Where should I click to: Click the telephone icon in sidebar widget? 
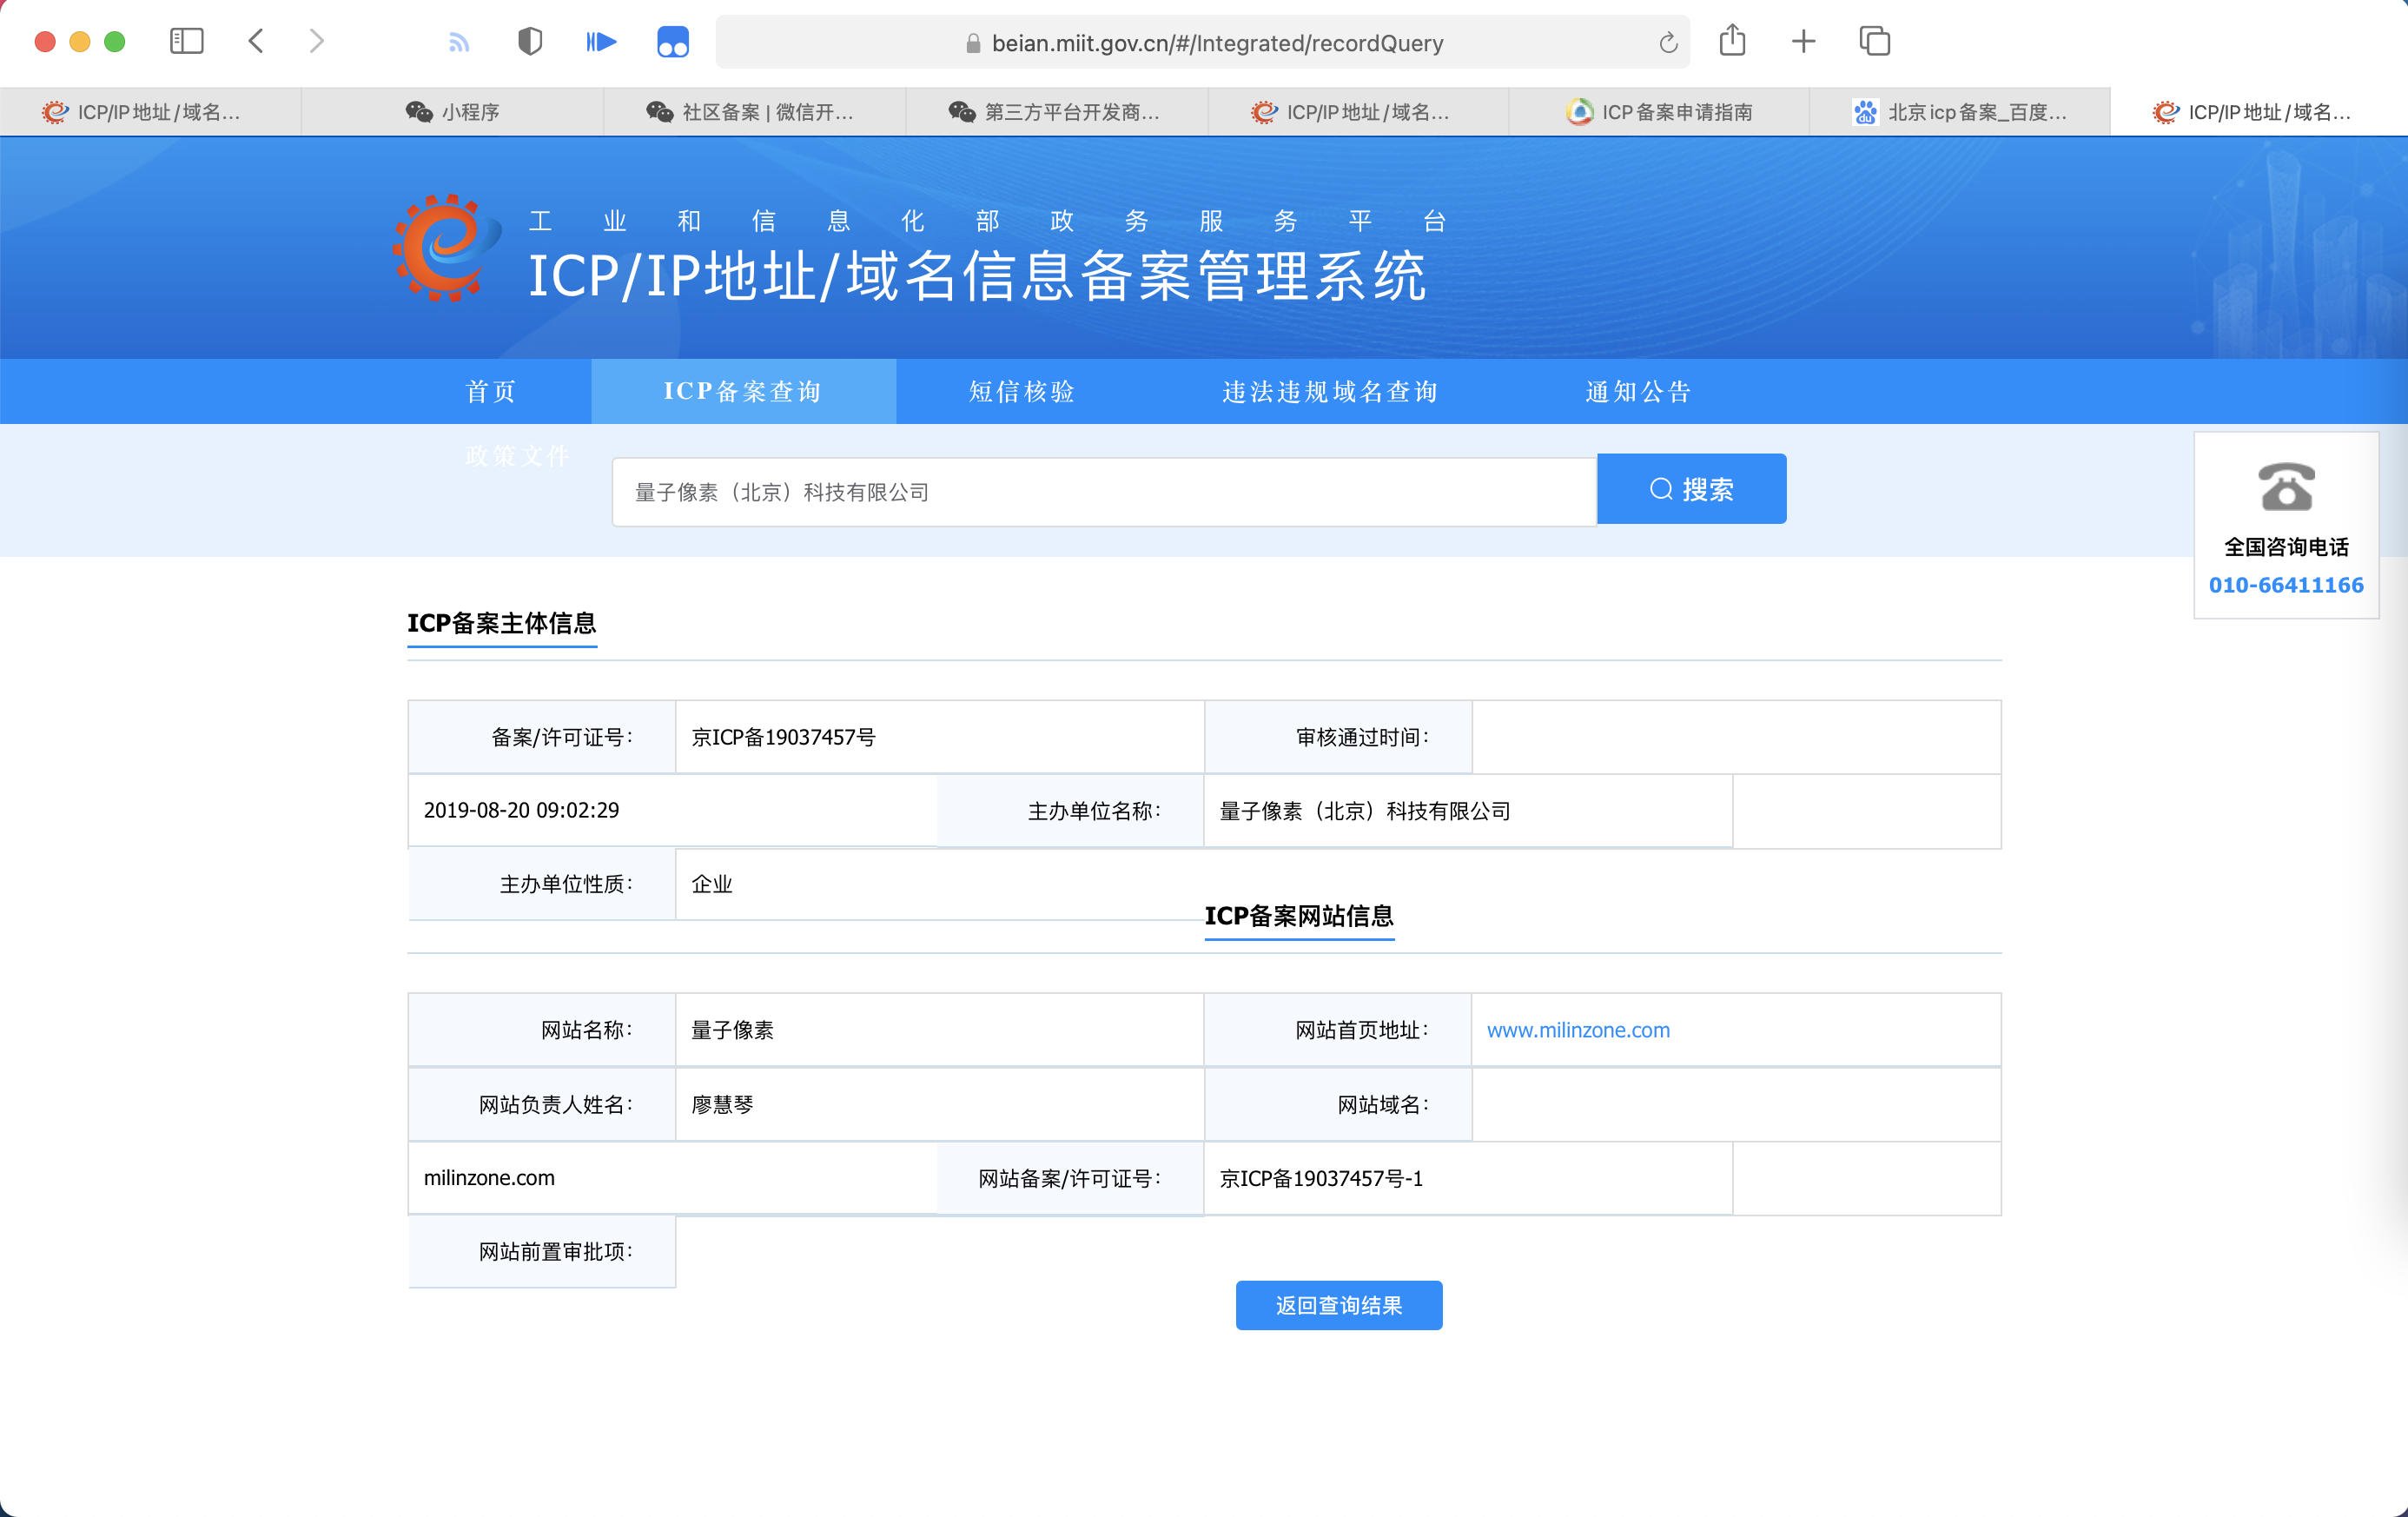pos(2286,487)
